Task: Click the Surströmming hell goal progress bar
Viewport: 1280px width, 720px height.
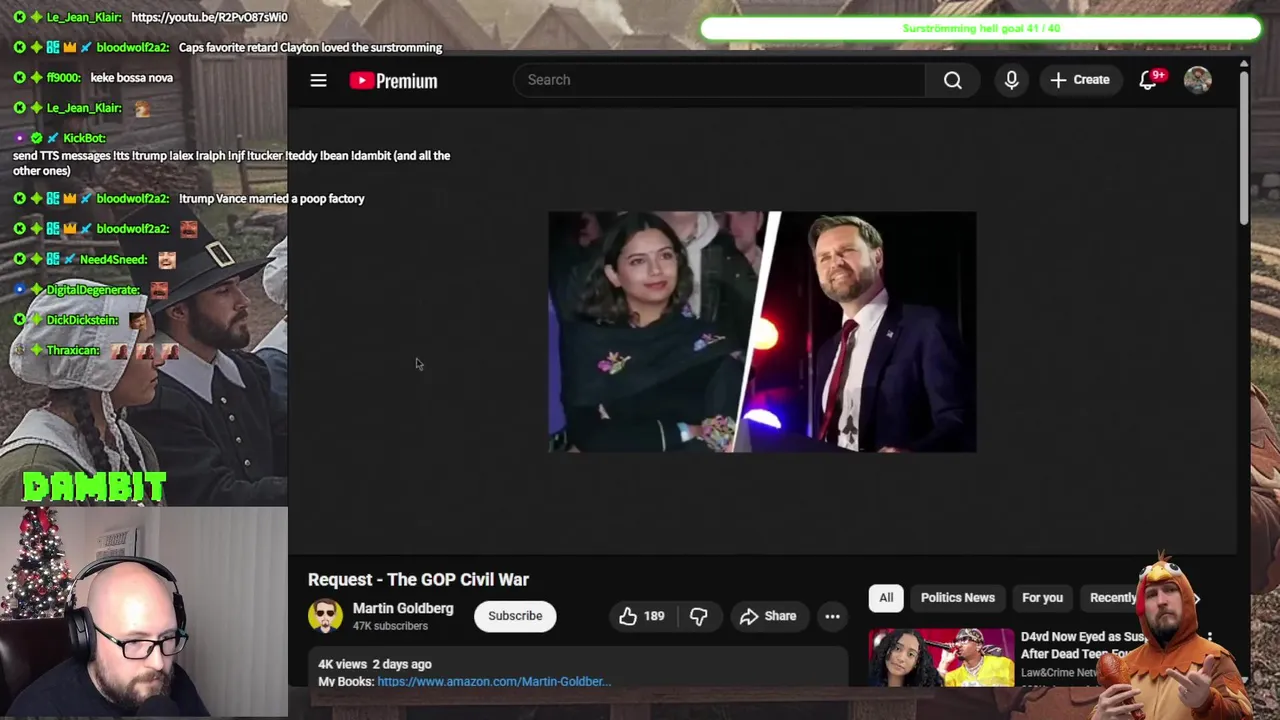Action: [x=981, y=28]
